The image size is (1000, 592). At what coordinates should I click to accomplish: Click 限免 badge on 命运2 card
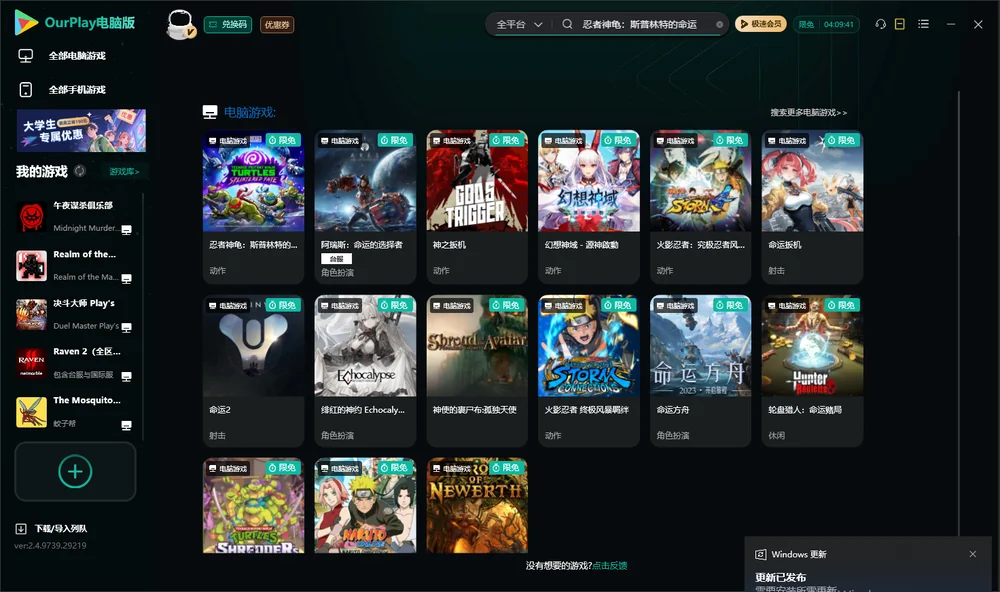(x=283, y=305)
